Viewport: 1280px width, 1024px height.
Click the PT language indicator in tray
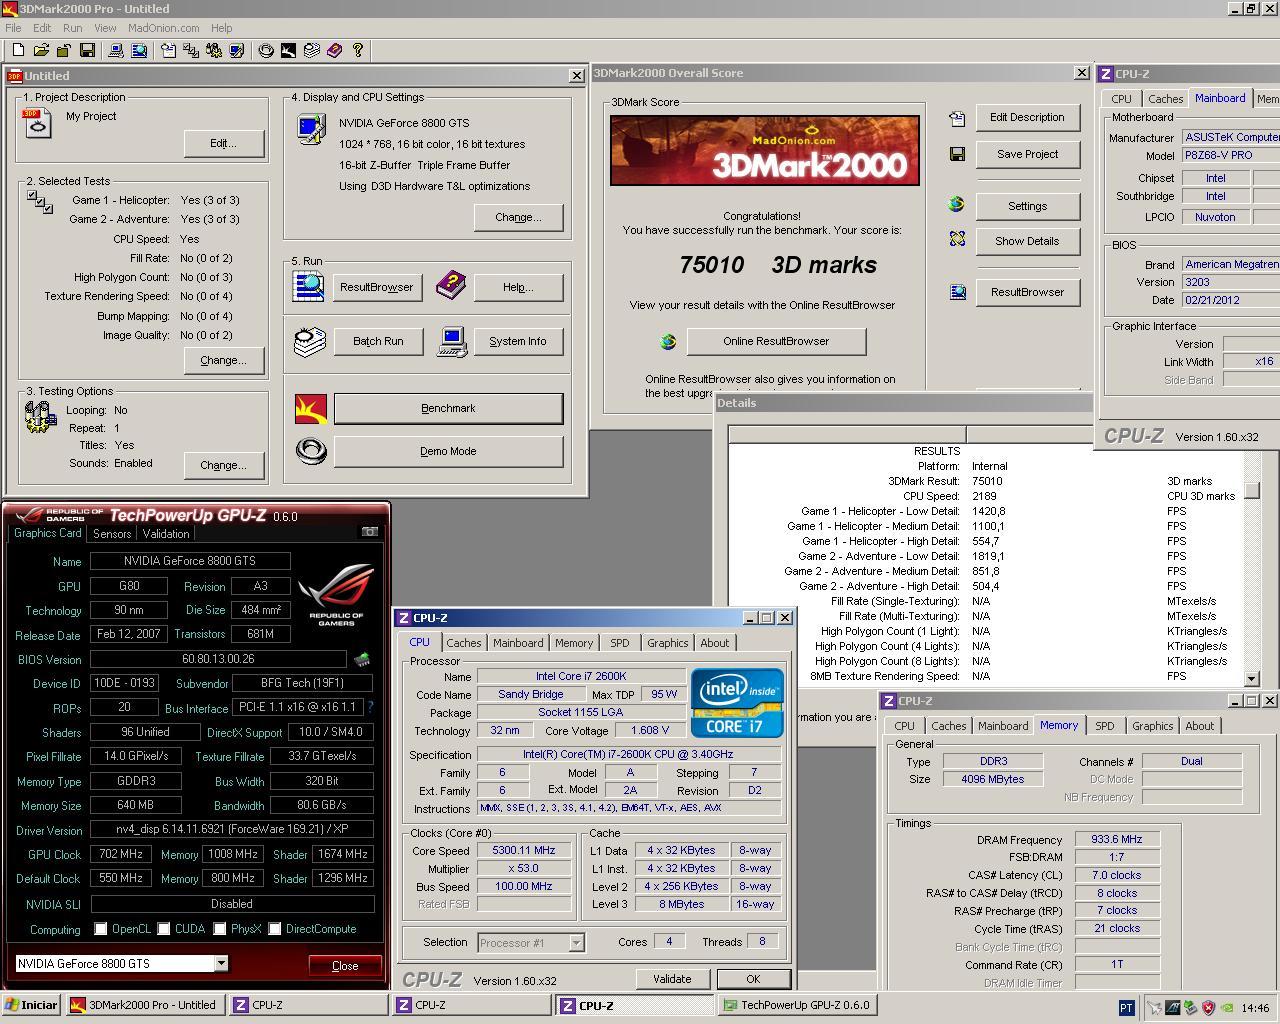1127,1007
